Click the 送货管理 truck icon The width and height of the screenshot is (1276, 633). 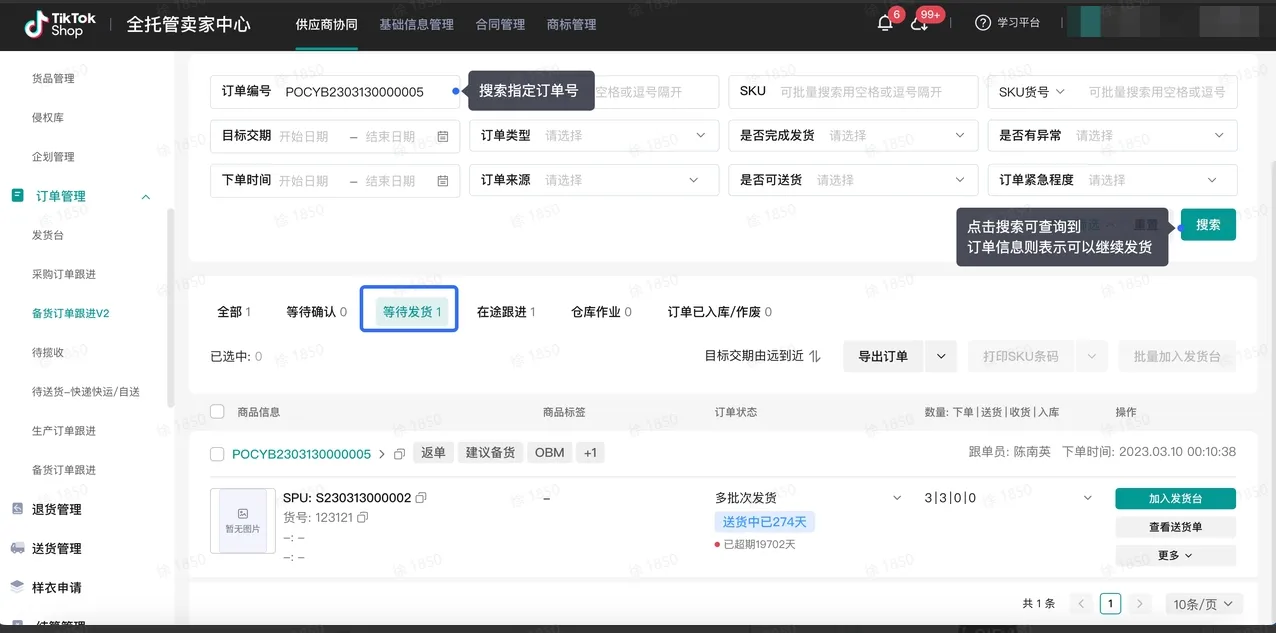tap(17, 548)
